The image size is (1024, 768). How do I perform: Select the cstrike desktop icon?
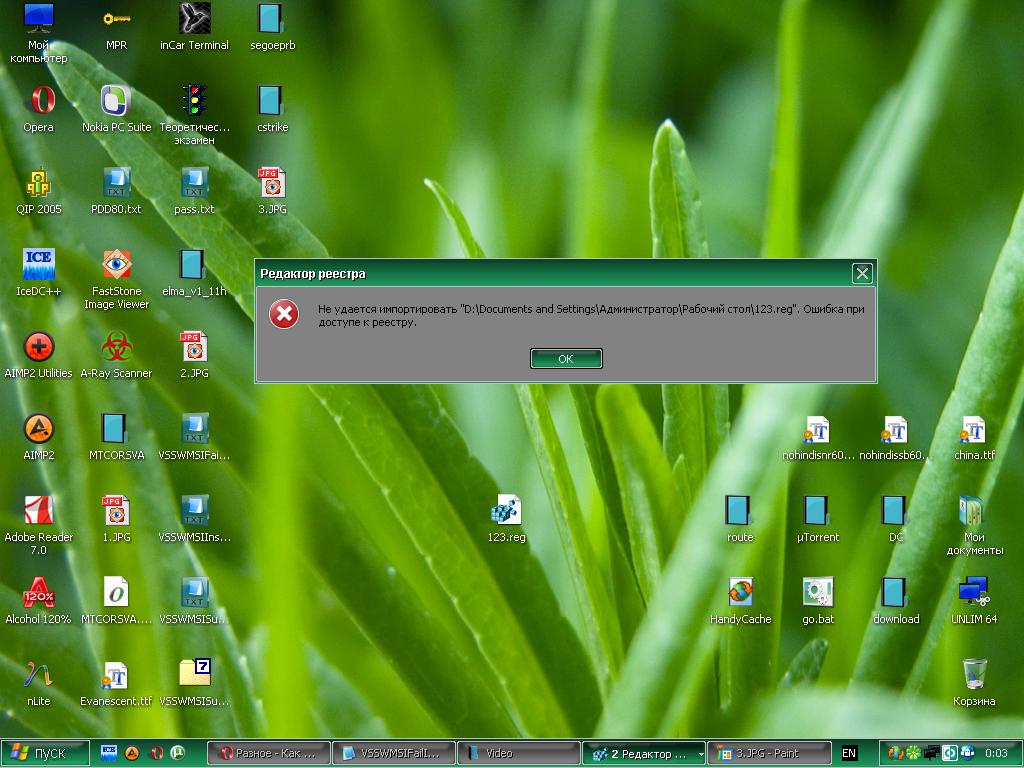click(272, 108)
